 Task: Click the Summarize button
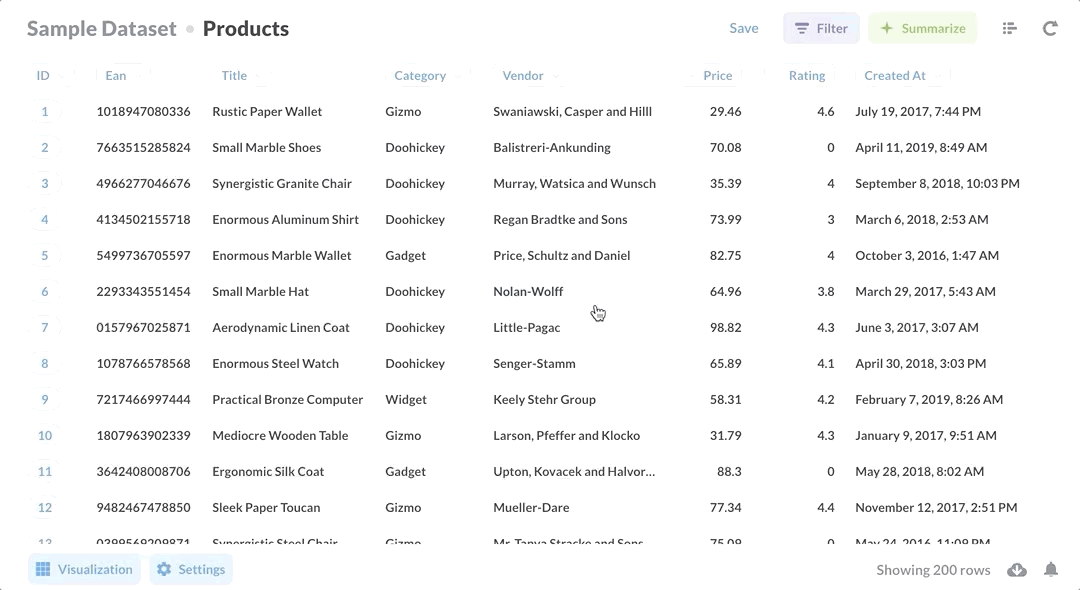pyautogui.click(x=922, y=29)
